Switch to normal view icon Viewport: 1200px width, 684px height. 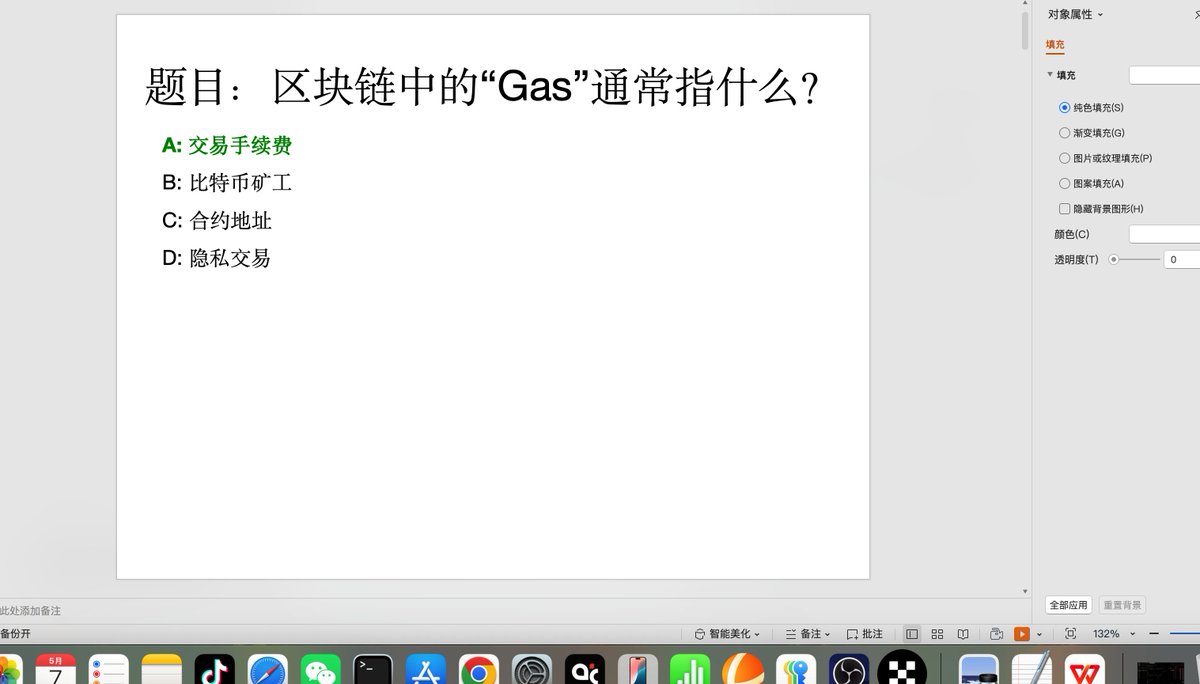[x=912, y=634]
